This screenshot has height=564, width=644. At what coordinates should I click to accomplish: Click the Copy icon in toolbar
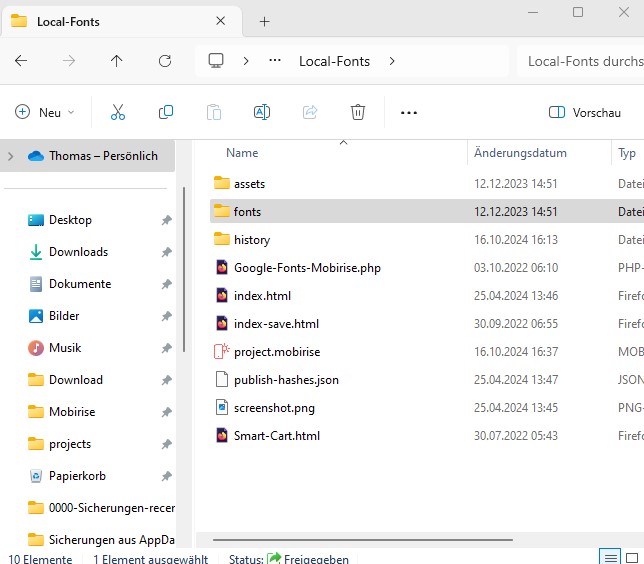pos(166,113)
